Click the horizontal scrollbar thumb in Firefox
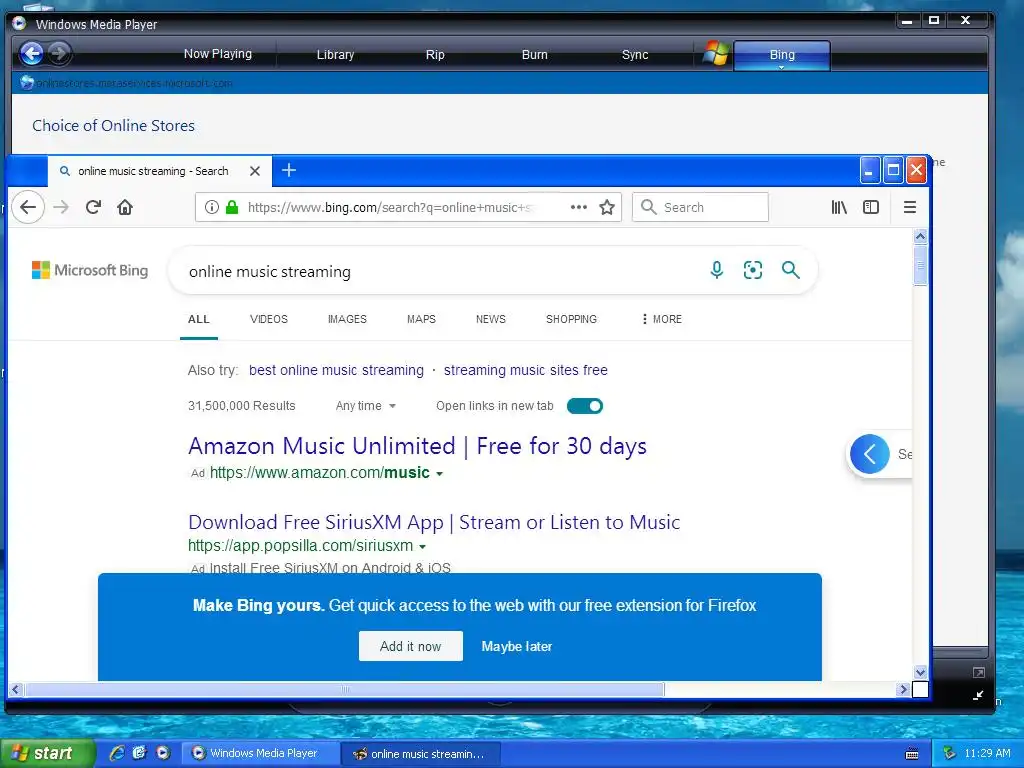The width and height of the screenshot is (1024, 768). coord(344,689)
